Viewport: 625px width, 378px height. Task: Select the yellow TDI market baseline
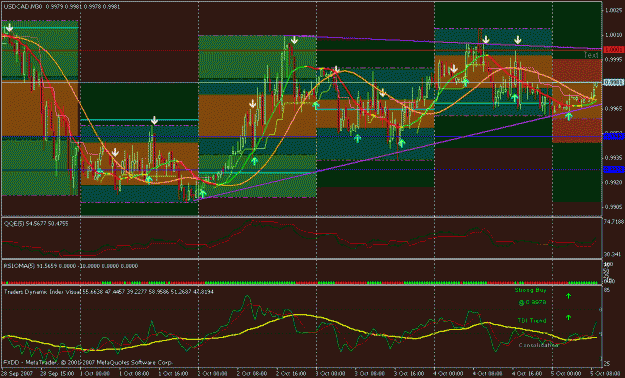click(299, 315)
